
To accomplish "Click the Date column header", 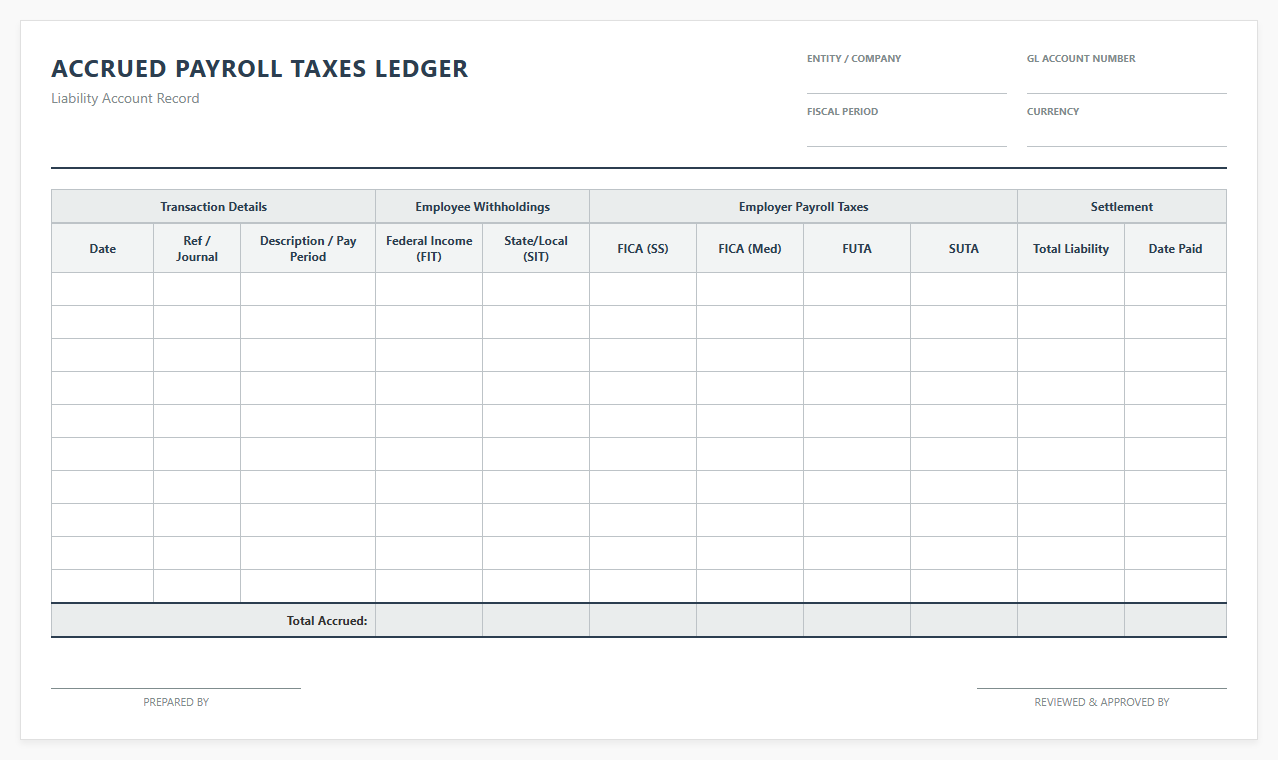I will click(103, 248).
